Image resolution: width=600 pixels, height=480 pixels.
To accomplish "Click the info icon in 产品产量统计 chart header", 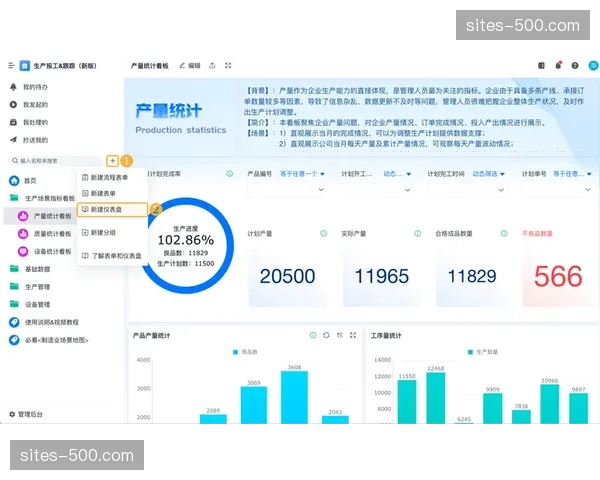I will click(x=313, y=335).
